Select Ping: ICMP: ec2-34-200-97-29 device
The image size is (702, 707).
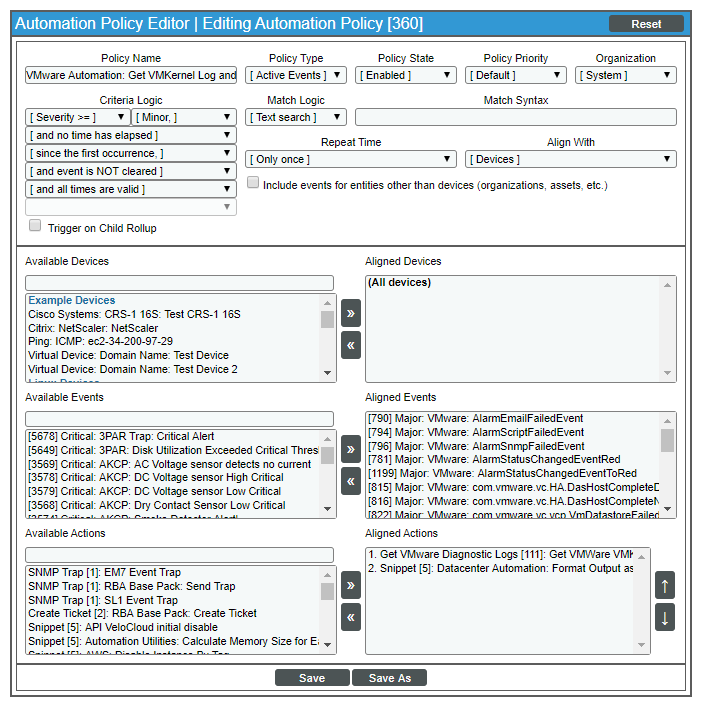[100, 341]
